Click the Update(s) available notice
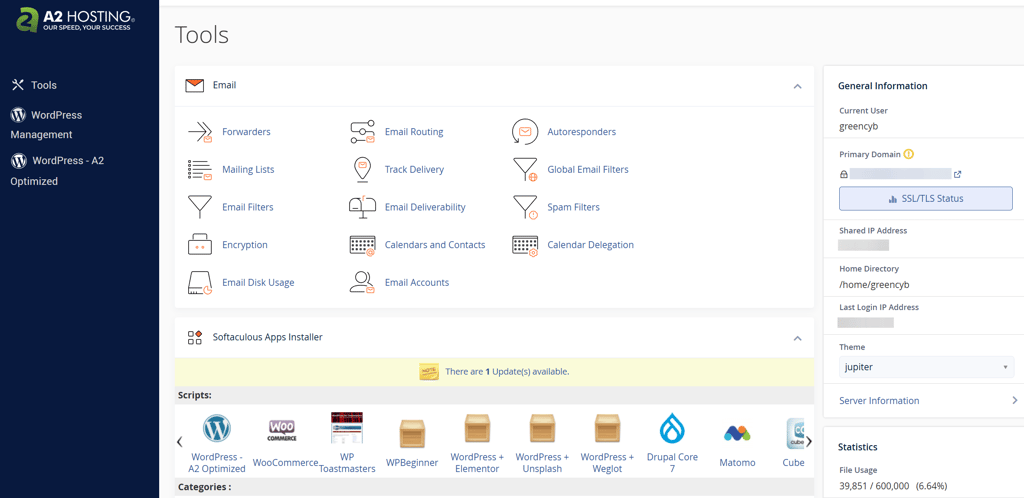 pyautogui.click(x=507, y=371)
